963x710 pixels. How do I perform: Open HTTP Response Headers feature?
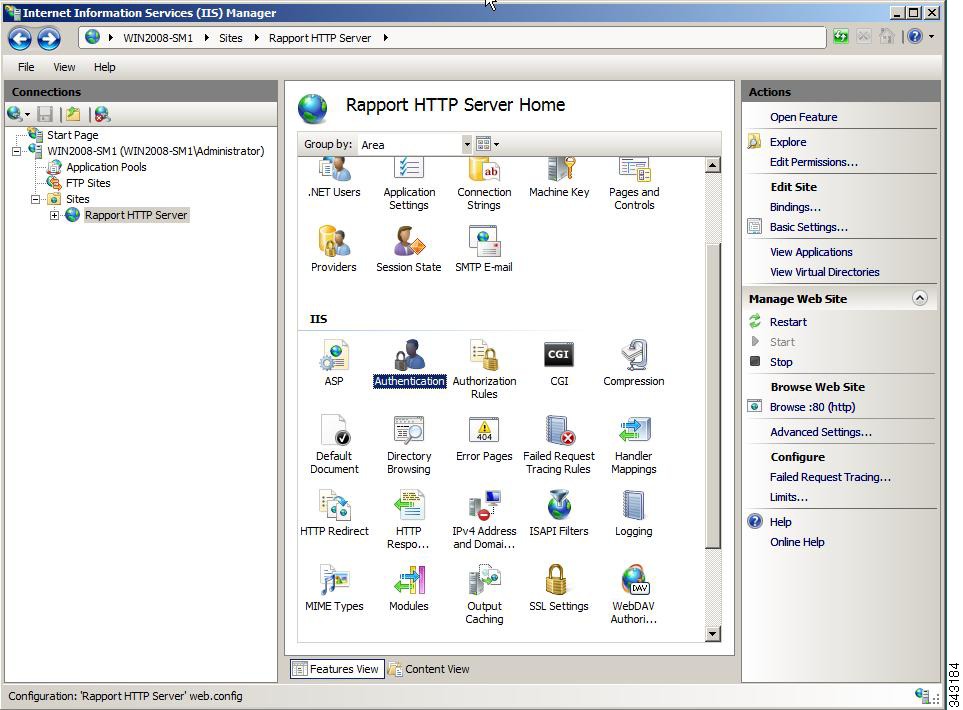pyautogui.click(x=409, y=519)
